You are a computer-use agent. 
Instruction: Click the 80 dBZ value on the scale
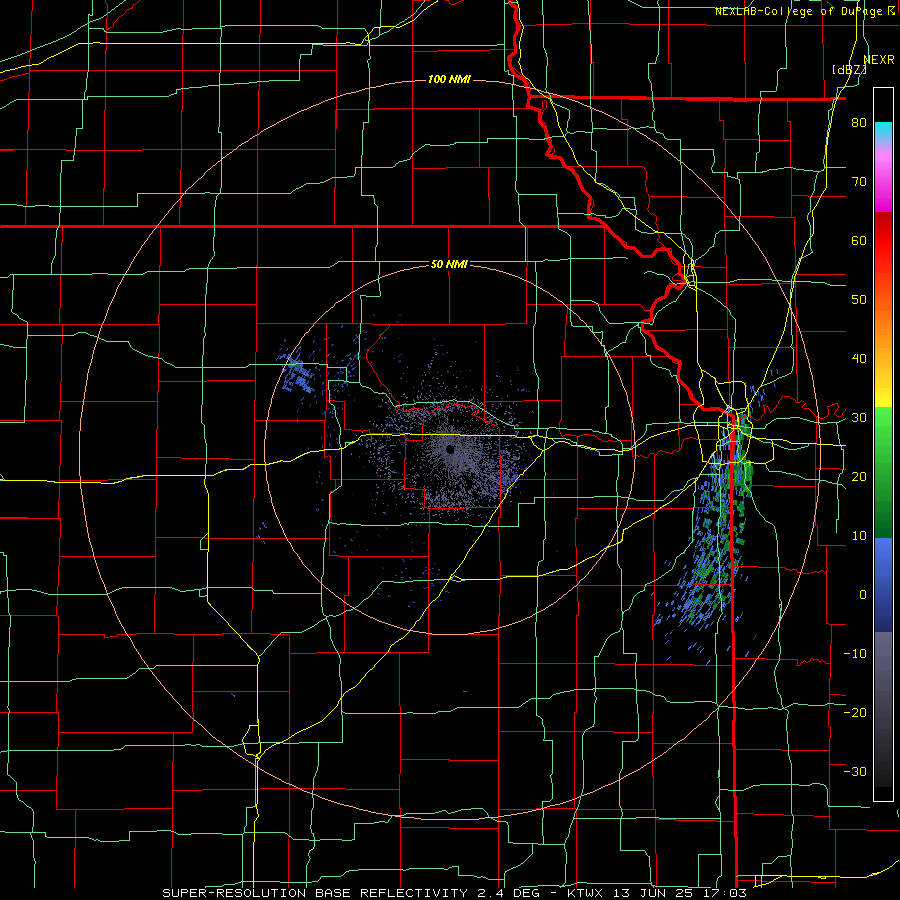coord(859,122)
